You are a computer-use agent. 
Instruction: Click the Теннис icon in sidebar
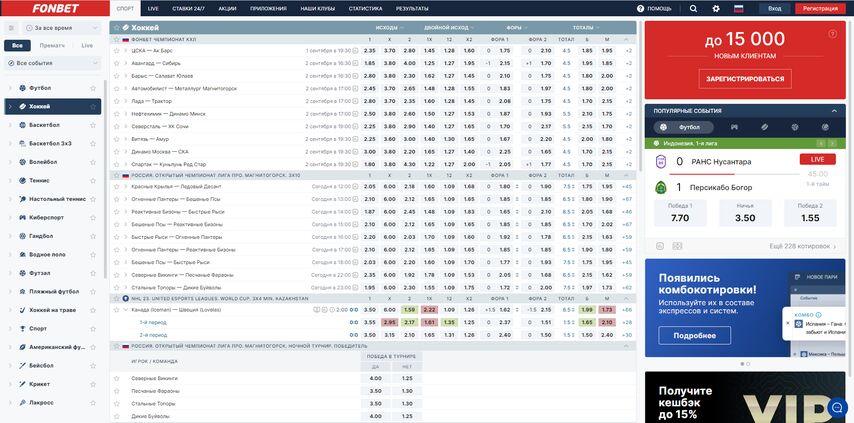tap(22, 180)
